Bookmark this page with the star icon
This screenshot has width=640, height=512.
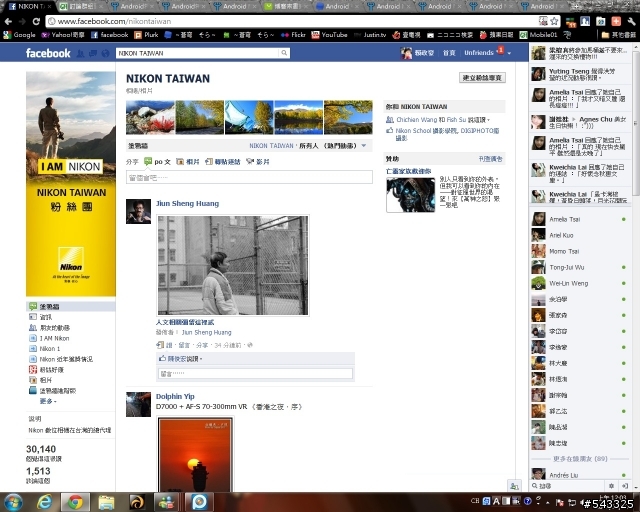click(x=554, y=21)
